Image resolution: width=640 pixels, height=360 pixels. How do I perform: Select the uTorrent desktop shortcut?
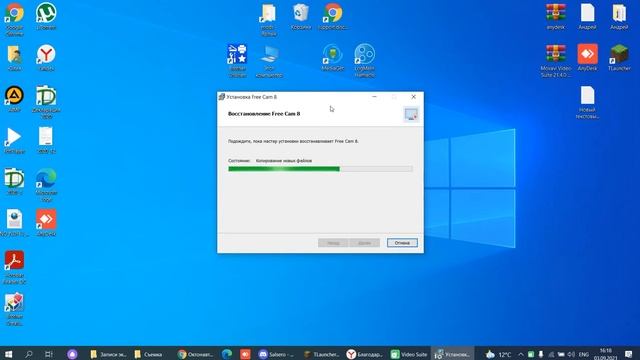click(46, 16)
